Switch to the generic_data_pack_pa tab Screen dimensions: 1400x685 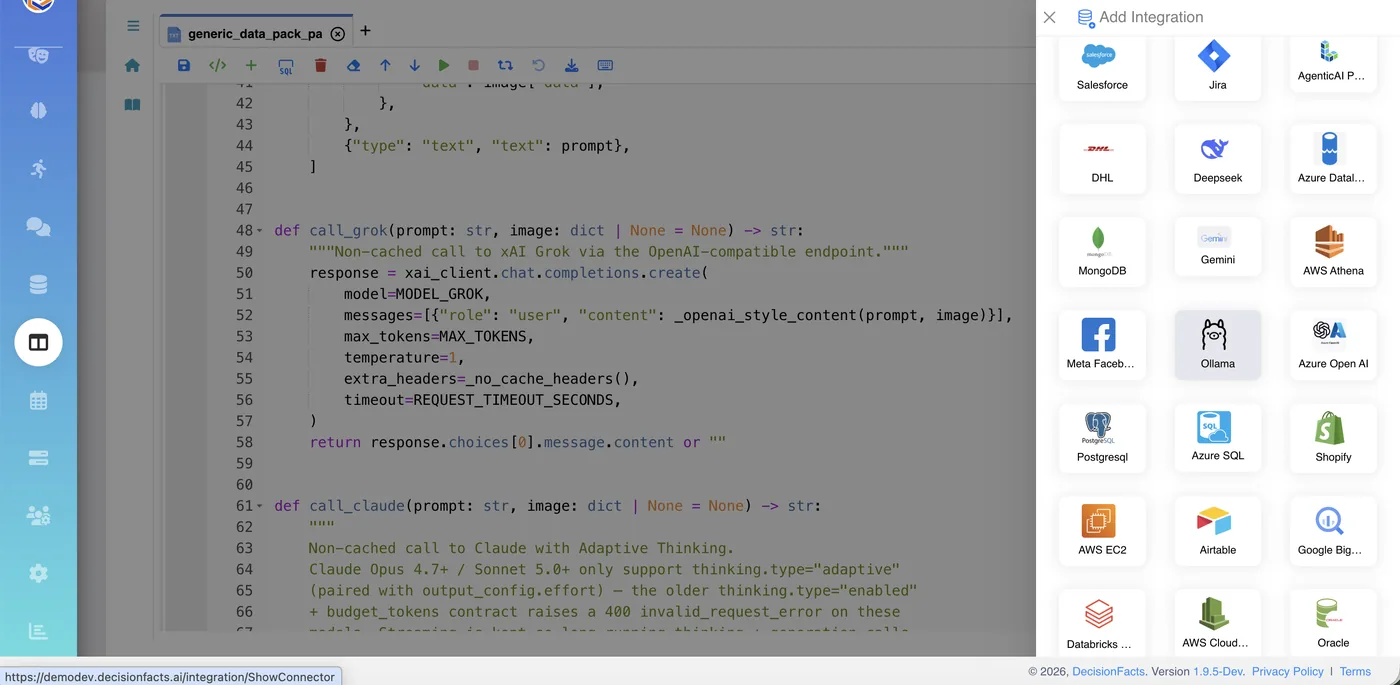coord(255,33)
